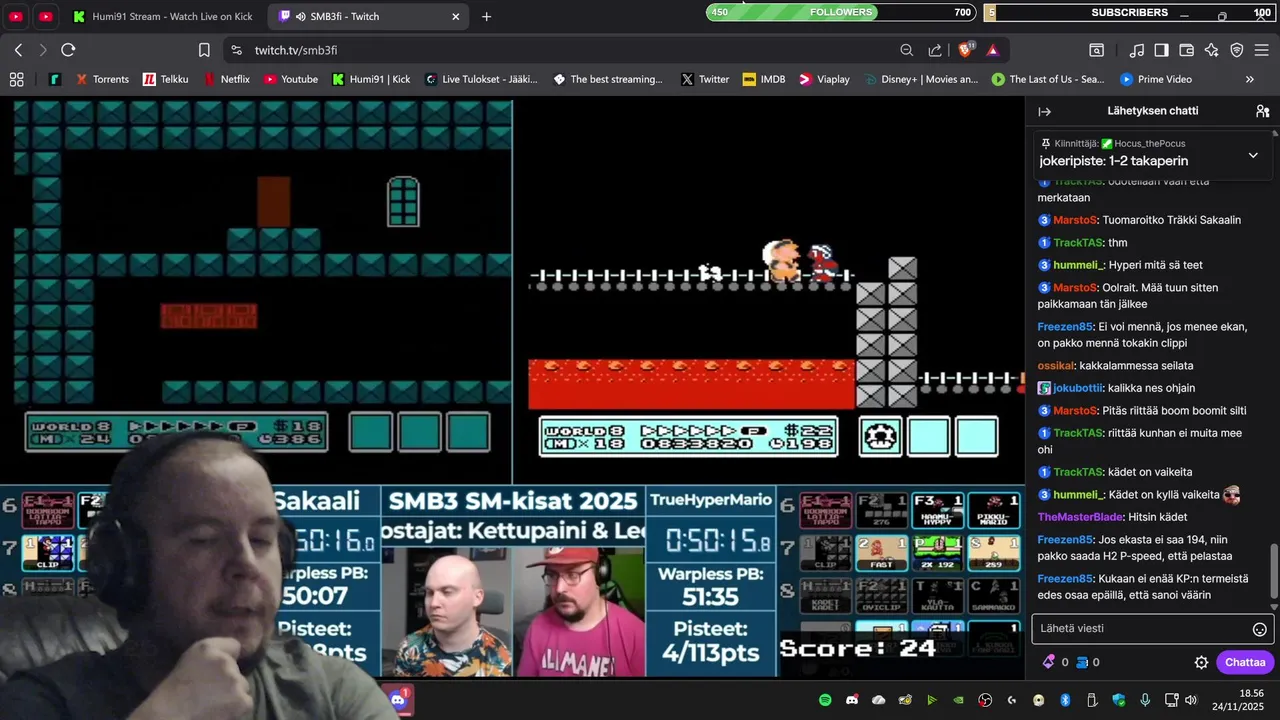Open tab search button
1280x720 pixels.
pyautogui.click(x=1097, y=50)
